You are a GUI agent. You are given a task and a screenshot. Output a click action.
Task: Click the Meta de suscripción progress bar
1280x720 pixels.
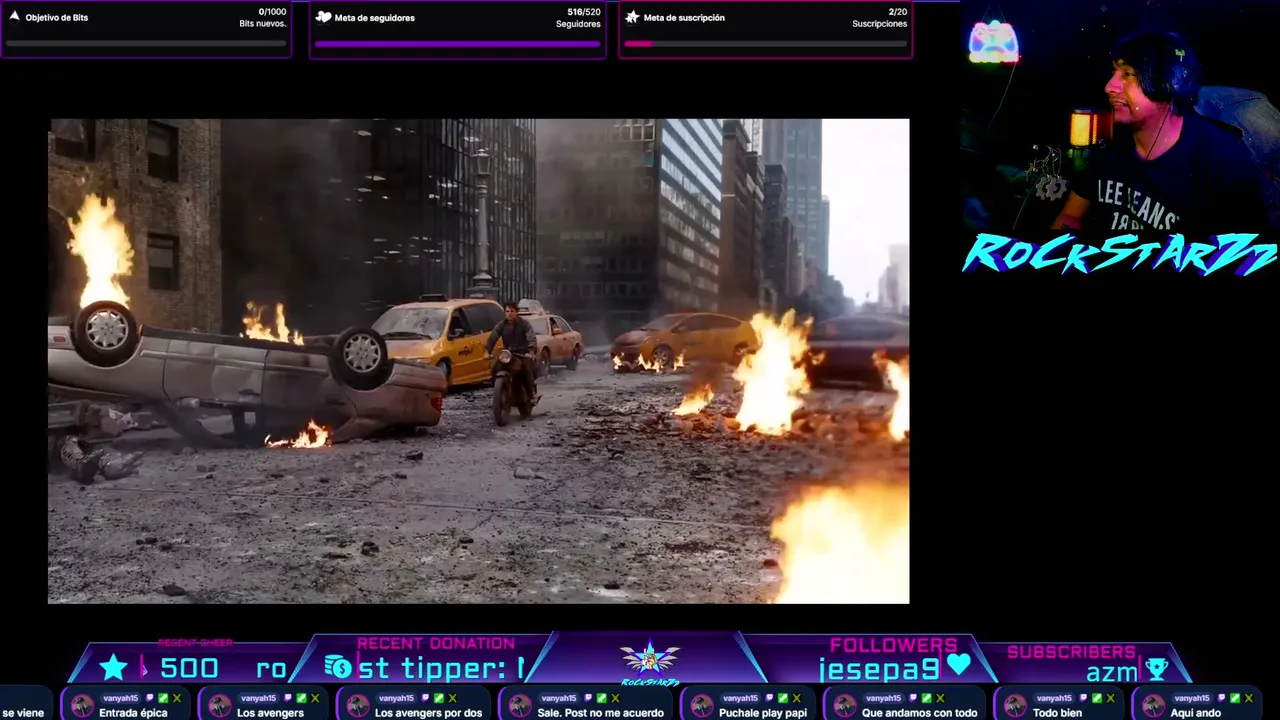pyautogui.click(x=765, y=44)
